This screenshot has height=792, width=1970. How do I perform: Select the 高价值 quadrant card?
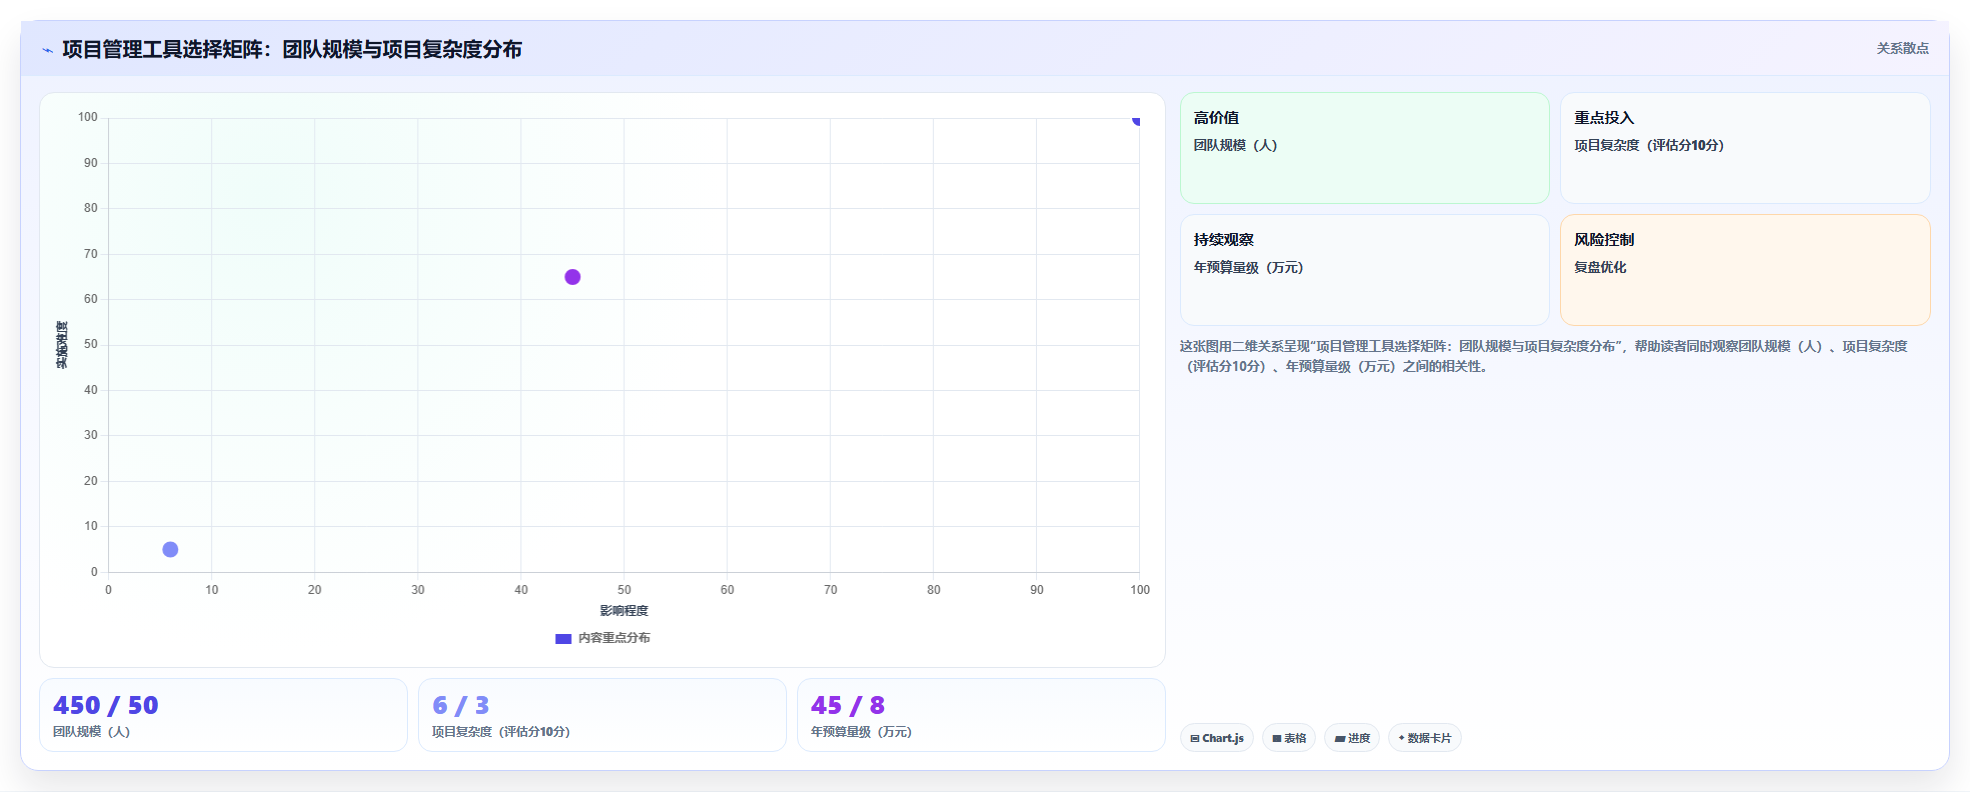(x=1364, y=148)
